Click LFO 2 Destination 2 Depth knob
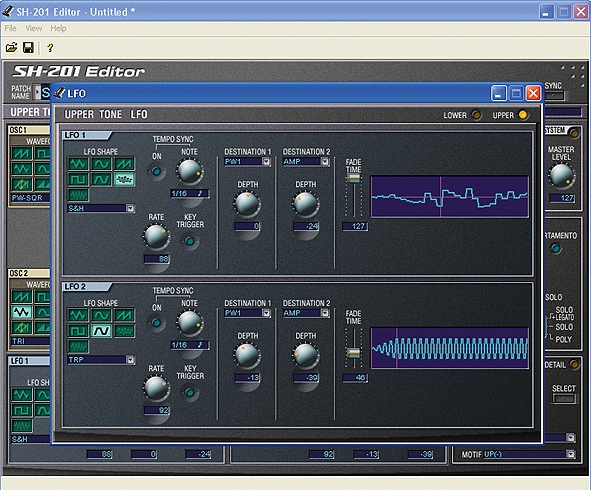This screenshot has height=490, width=591. click(x=306, y=355)
